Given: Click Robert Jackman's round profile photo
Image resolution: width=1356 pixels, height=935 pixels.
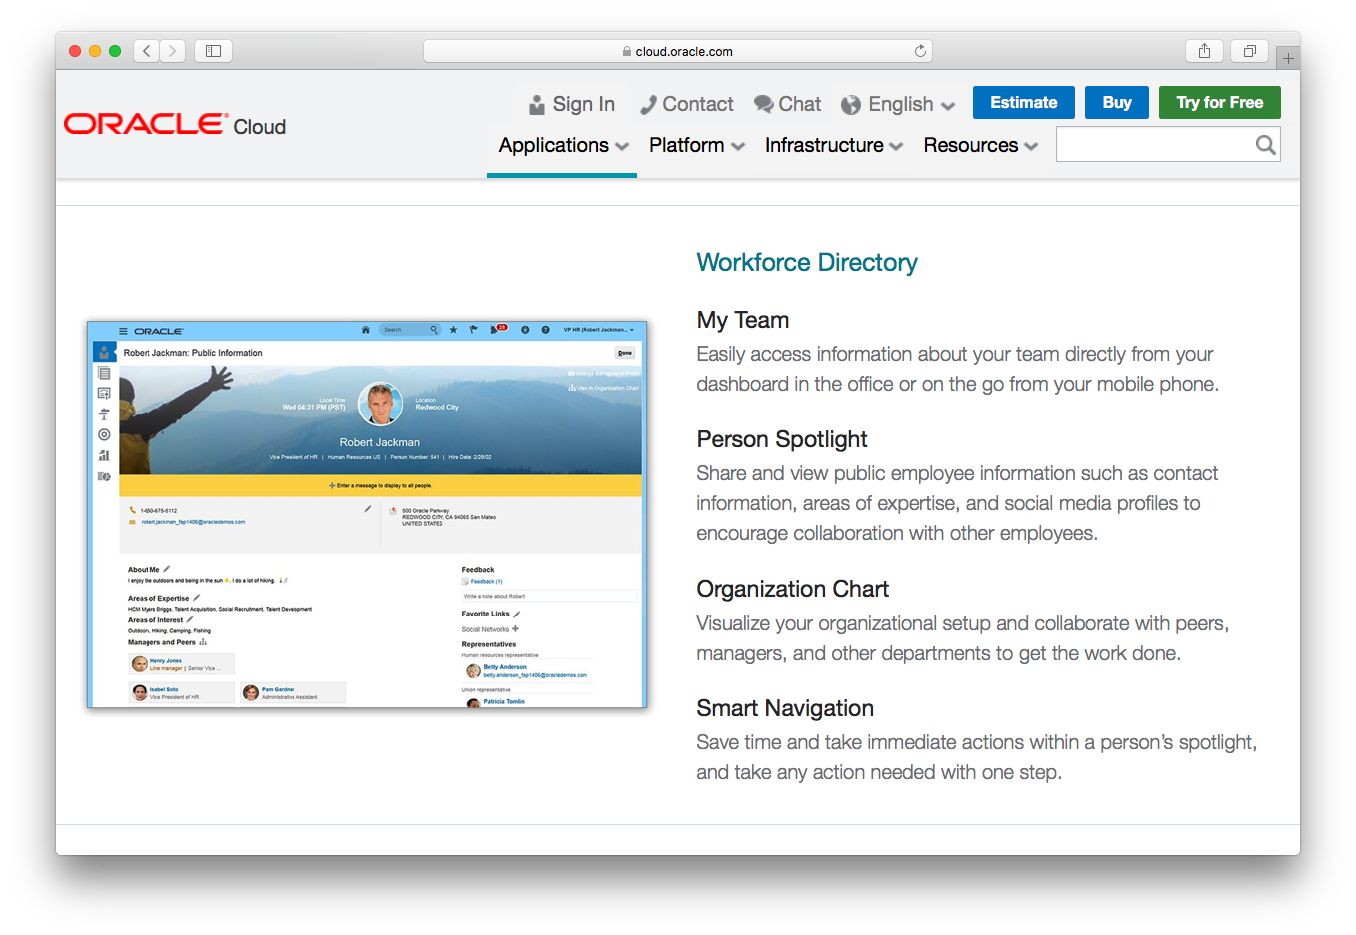Looking at the screenshot, I should coord(380,404).
